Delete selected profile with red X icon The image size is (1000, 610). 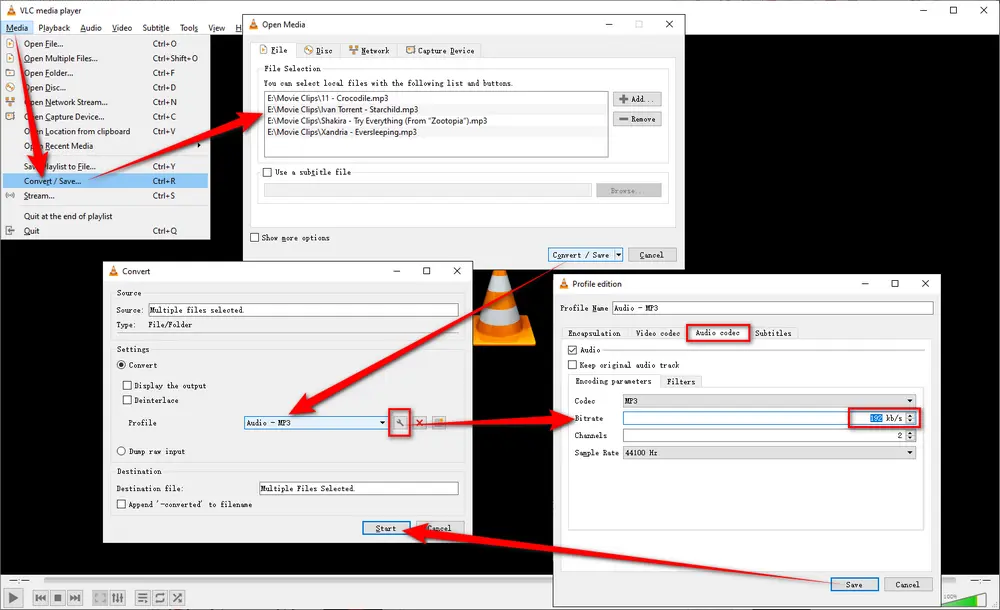click(420, 423)
